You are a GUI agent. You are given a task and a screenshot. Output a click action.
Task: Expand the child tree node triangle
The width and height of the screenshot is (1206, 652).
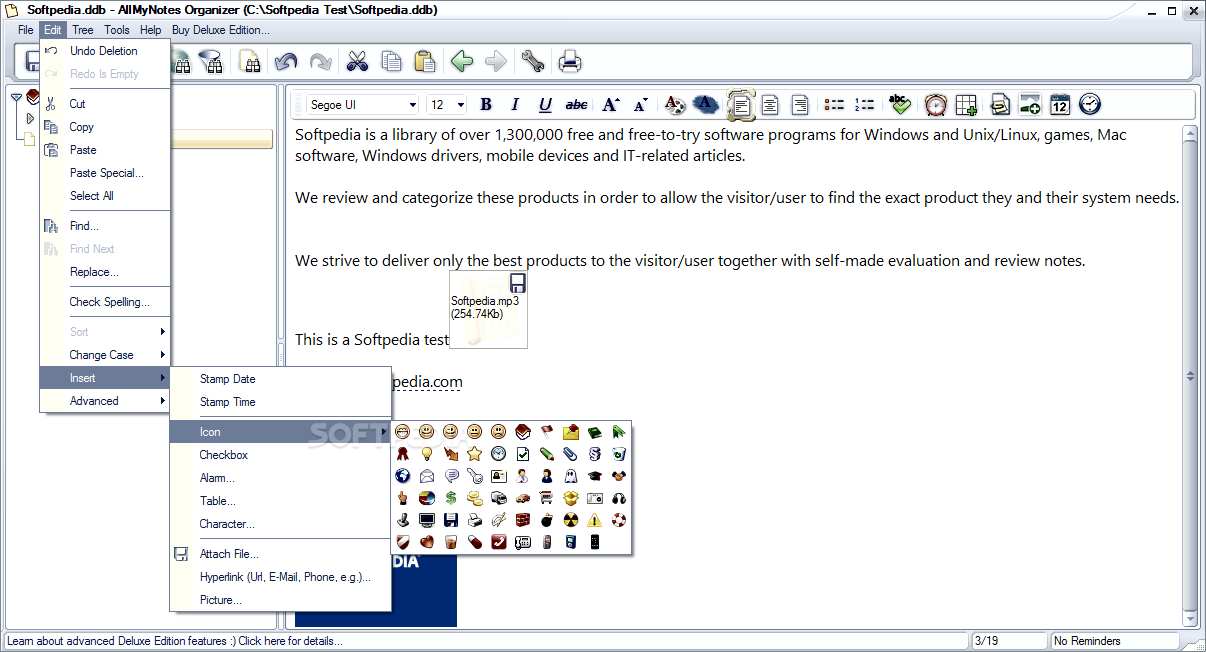30,118
